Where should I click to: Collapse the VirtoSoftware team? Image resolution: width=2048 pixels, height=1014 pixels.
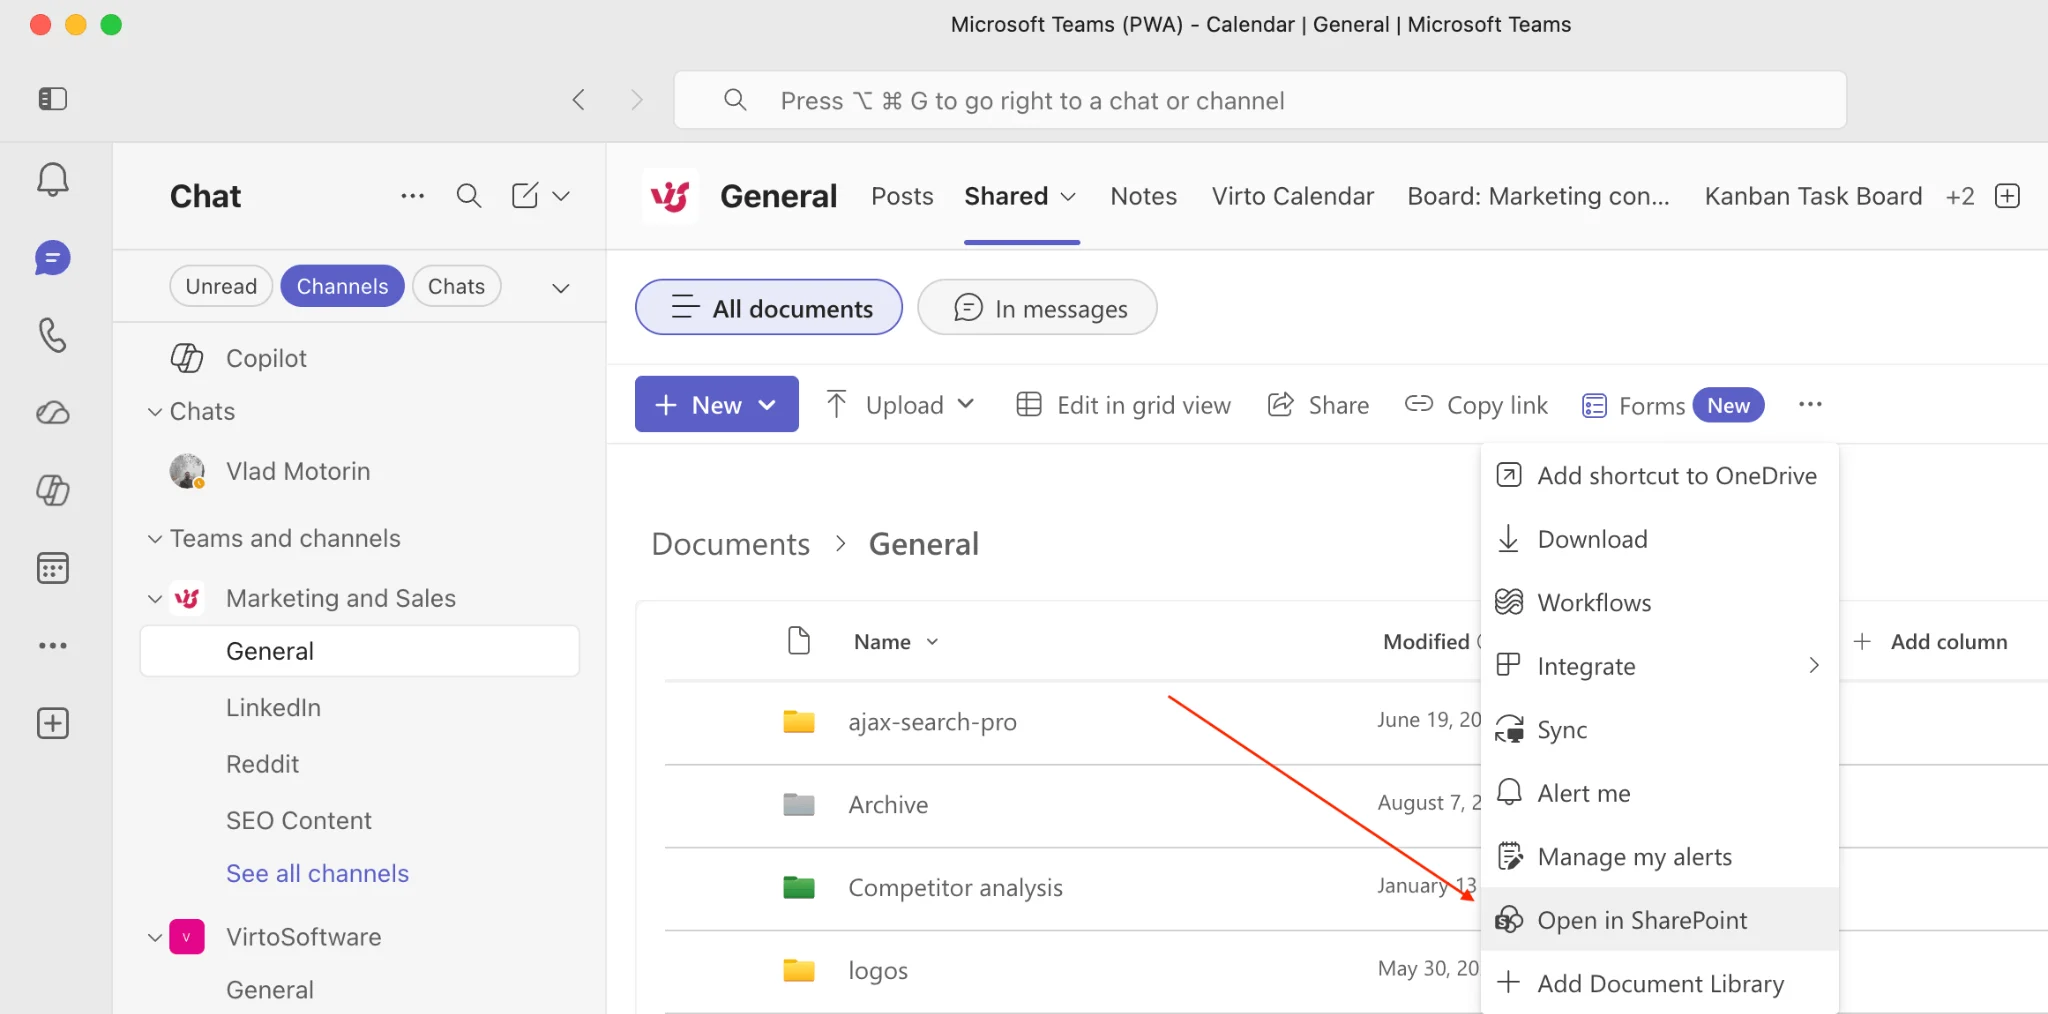coord(155,938)
